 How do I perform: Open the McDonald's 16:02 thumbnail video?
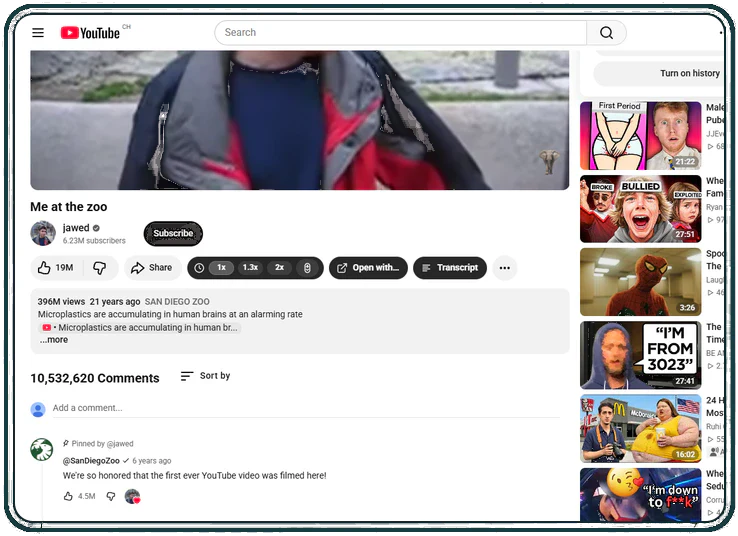click(641, 429)
